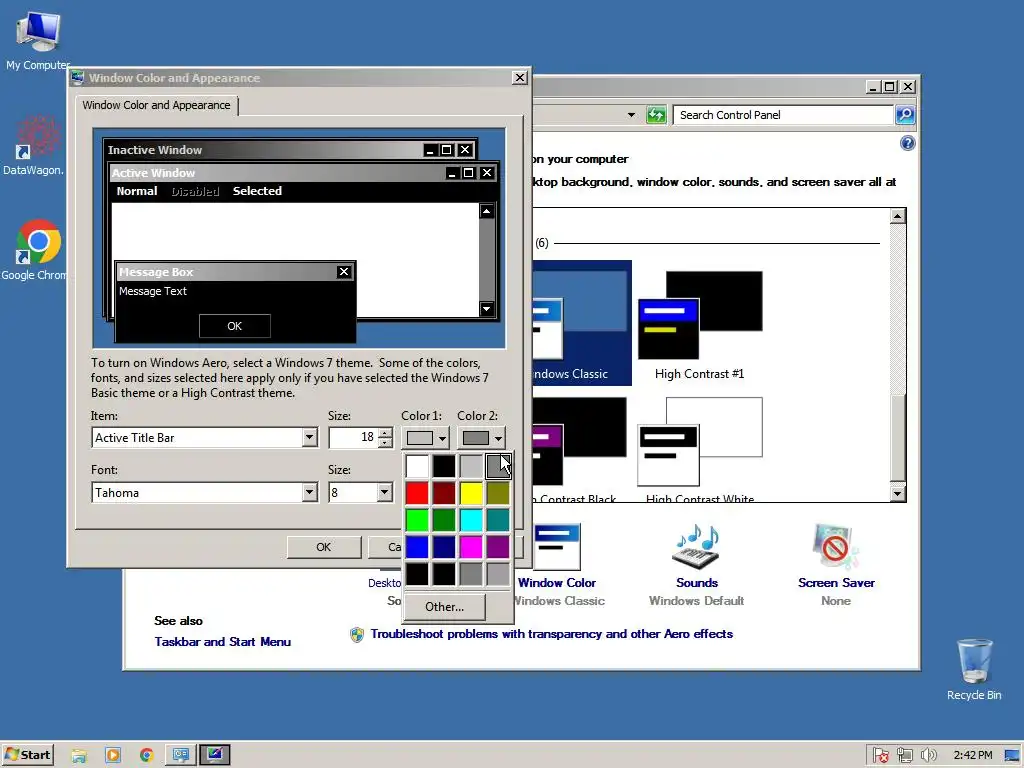
Task: Click the Screen Saver link text
Action: click(836, 583)
